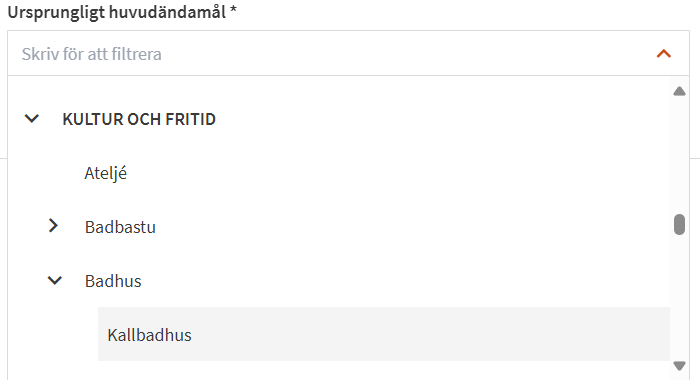Click the blank area right of Ateljé
The image size is (700, 380).
397,173
